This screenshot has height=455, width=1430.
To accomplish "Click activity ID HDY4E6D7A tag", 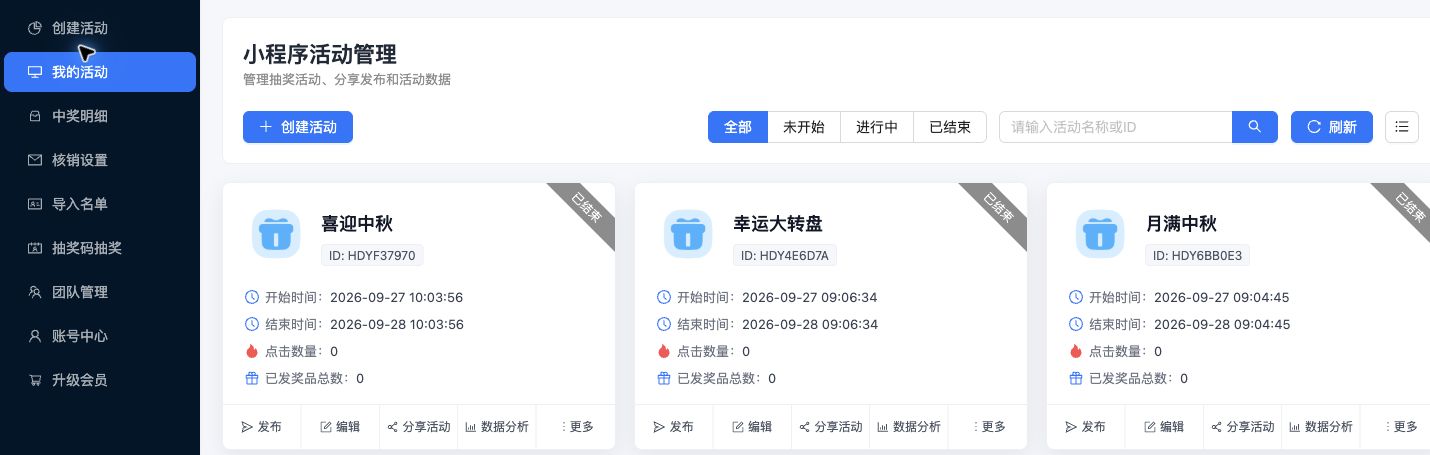I will click(x=785, y=255).
